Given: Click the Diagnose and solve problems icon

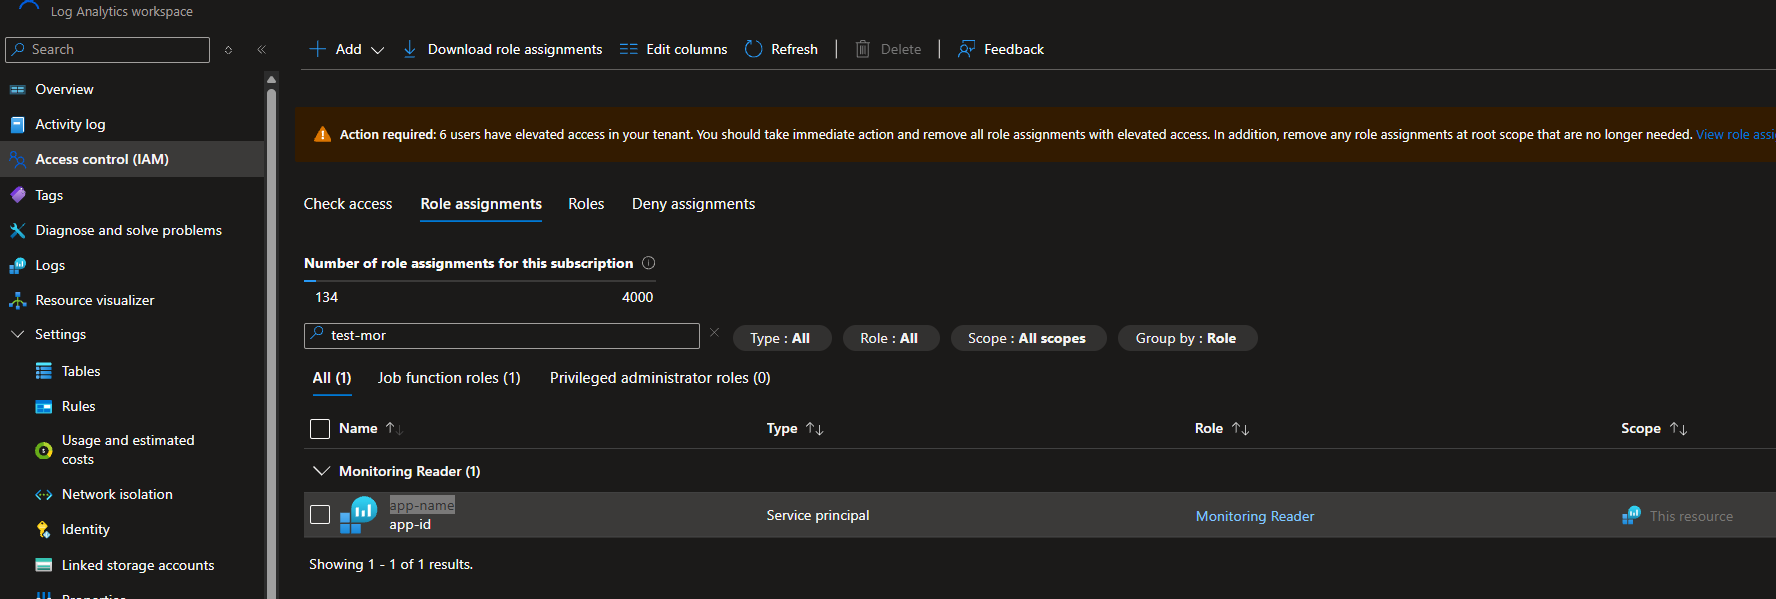Looking at the screenshot, I should coord(17,230).
